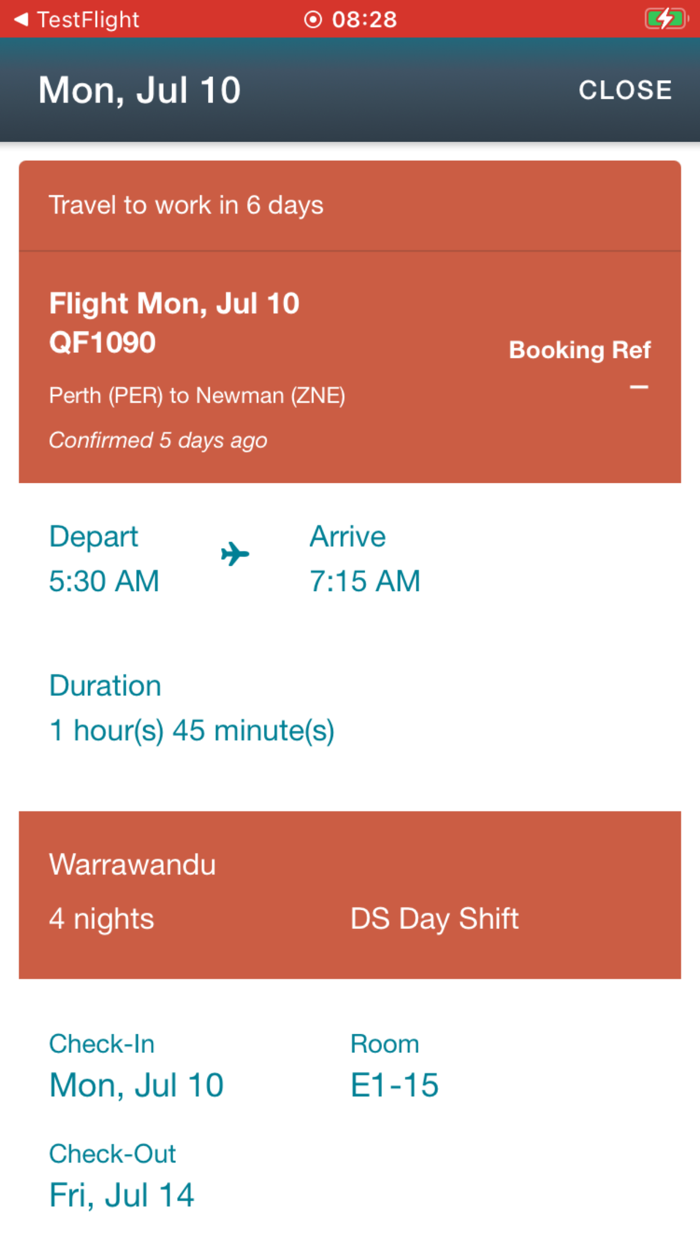Tap the Depart time 5:30 AM
The width and height of the screenshot is (700, 1244).
[104, 581]
